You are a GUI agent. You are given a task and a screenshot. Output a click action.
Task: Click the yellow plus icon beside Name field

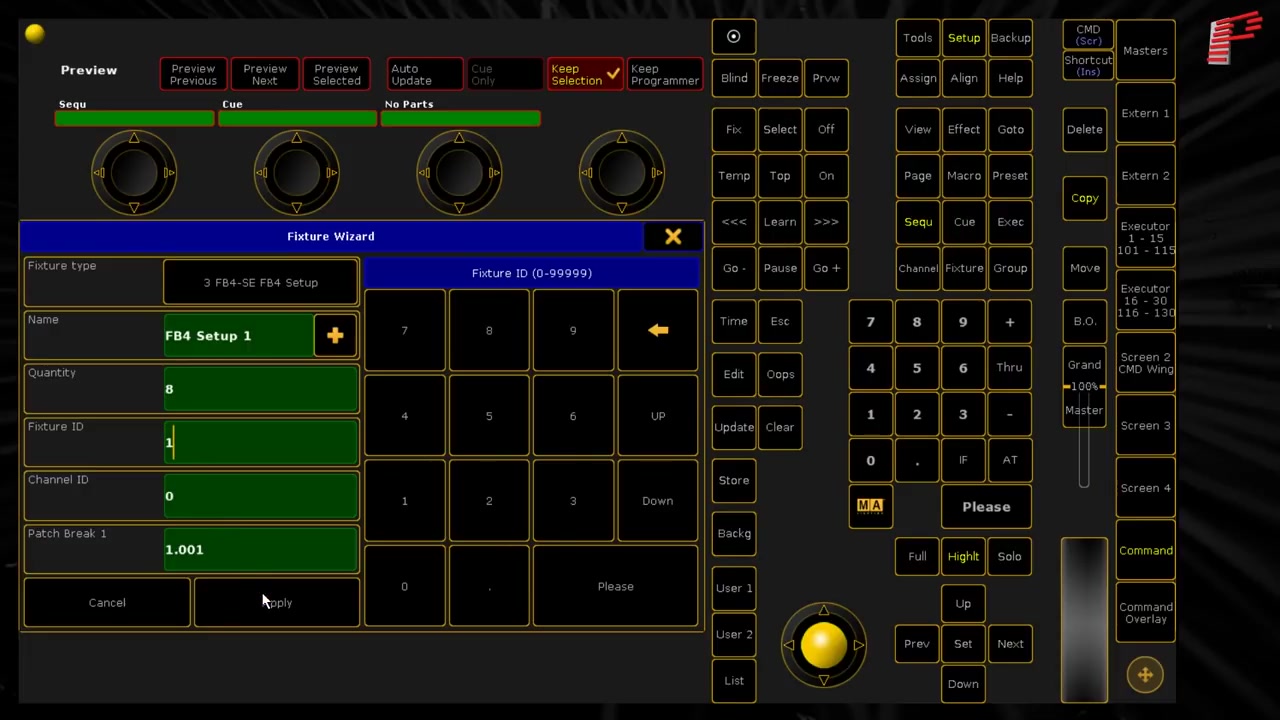(x=335, y=336)
